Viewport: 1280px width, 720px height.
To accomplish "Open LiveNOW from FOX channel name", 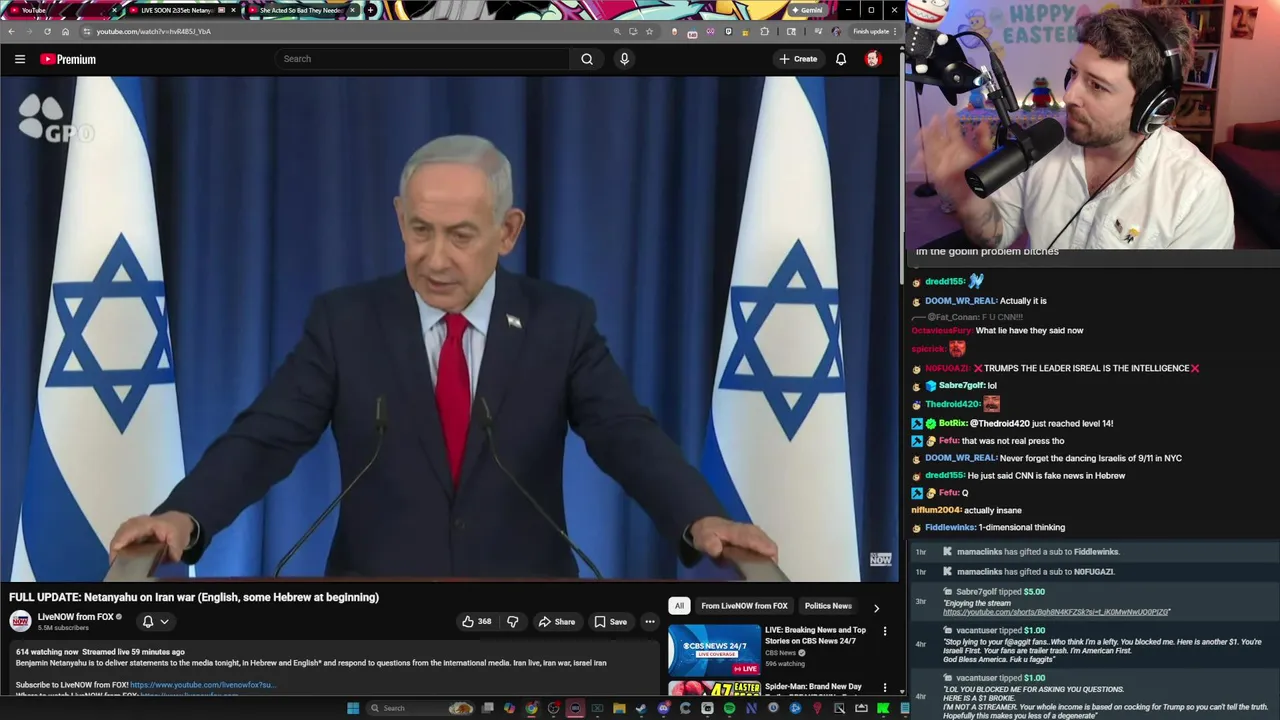I will point(76,617).
